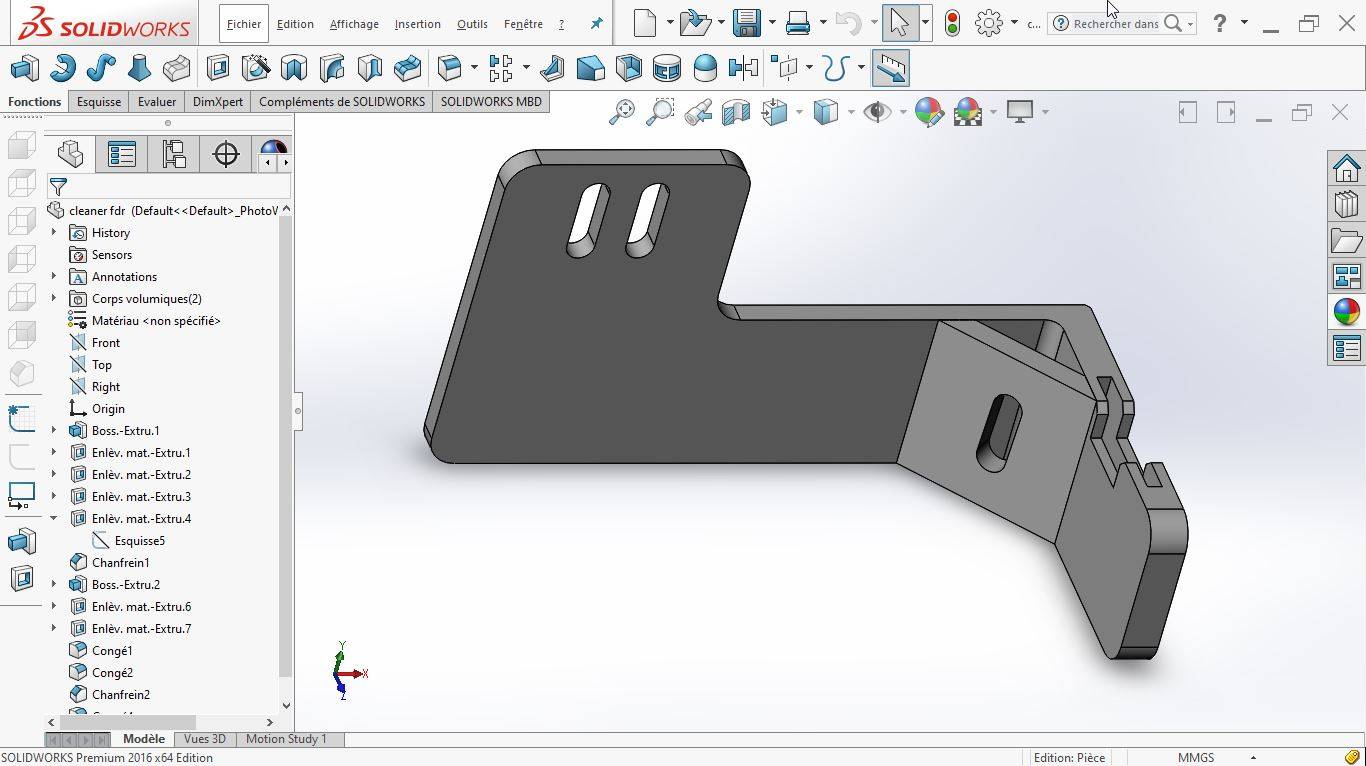Viewport: 1366px width, 766px height.
Task: Expand the Boss.-Extru.1 feature node
Action: point(54,431)
